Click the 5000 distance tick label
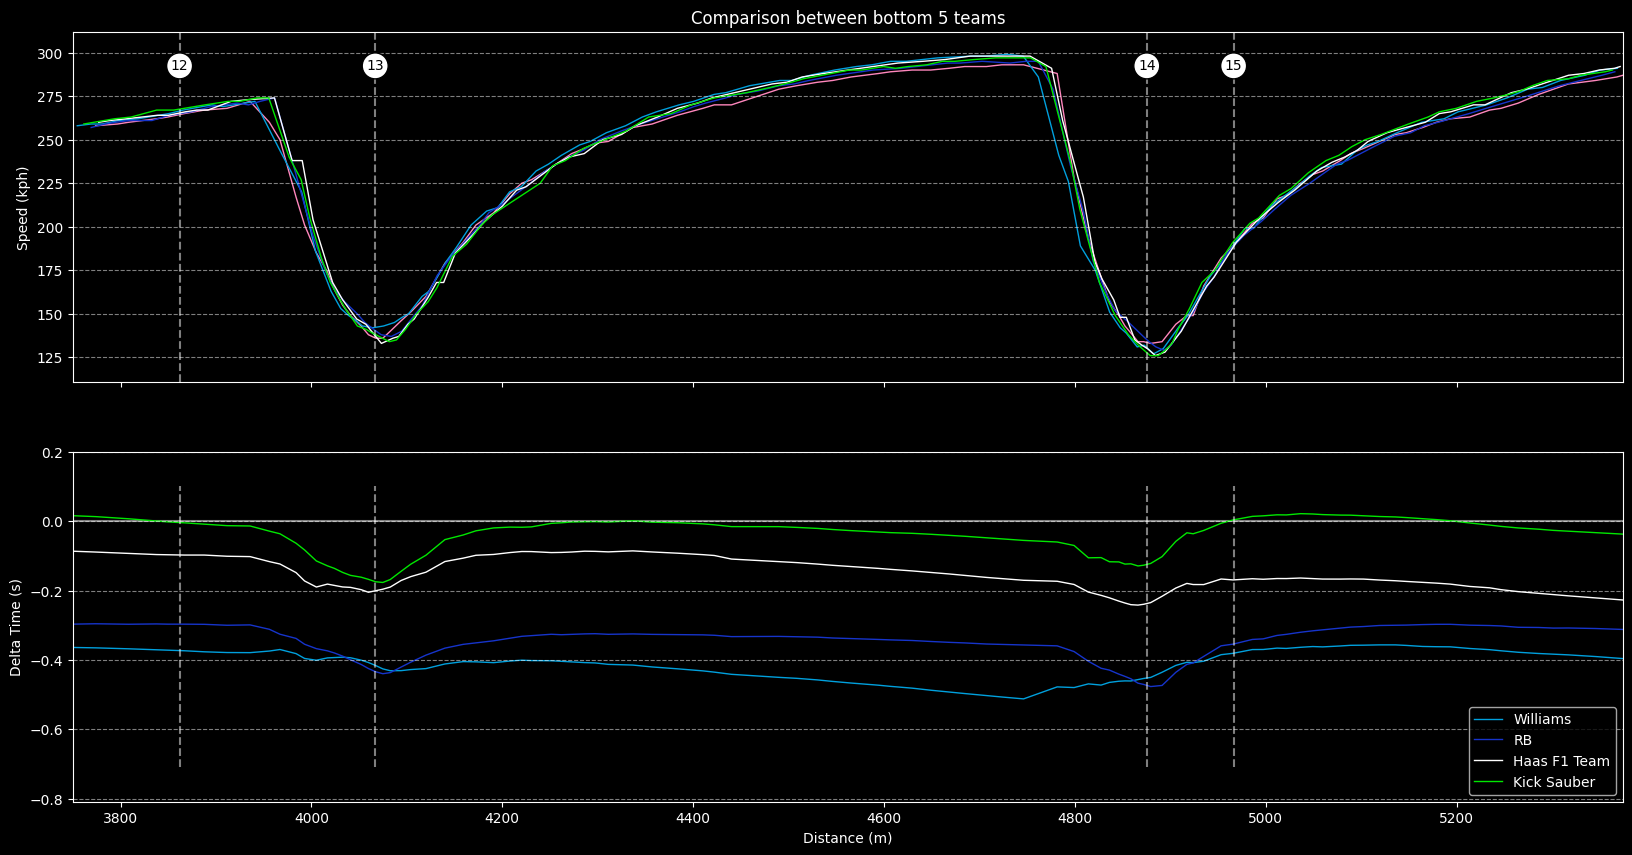Screen dimensions: 1632x855 point(1266,819)
